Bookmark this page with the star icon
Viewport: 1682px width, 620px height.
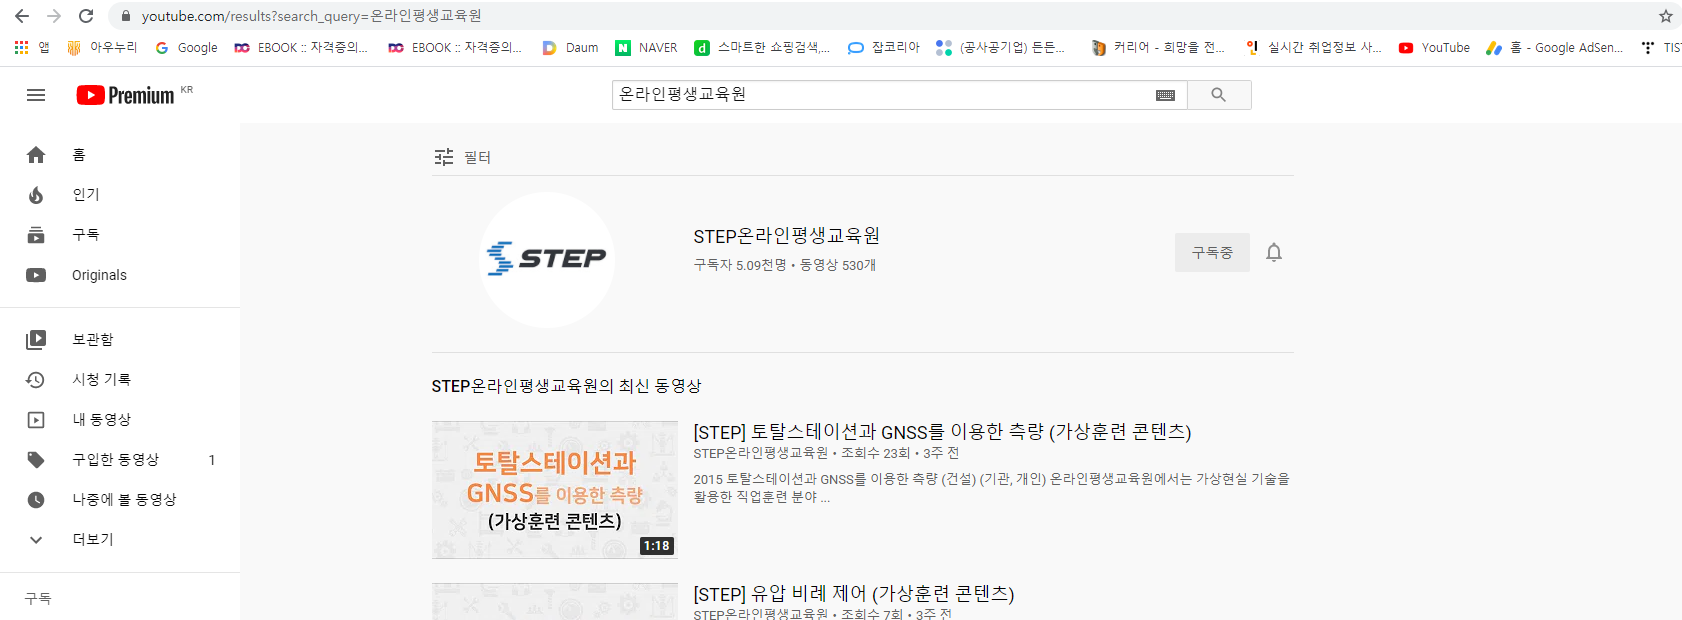[x=1665, y=16]
